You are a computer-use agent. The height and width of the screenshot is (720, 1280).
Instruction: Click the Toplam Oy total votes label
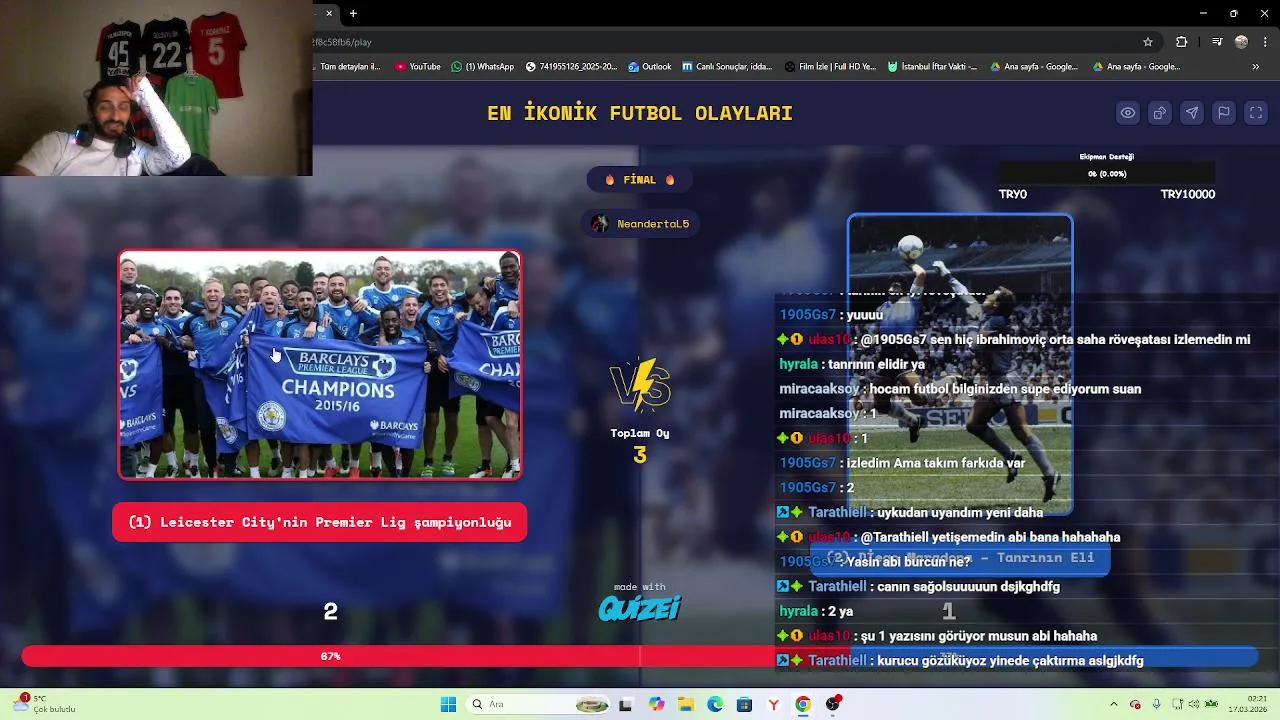point(640,433)
